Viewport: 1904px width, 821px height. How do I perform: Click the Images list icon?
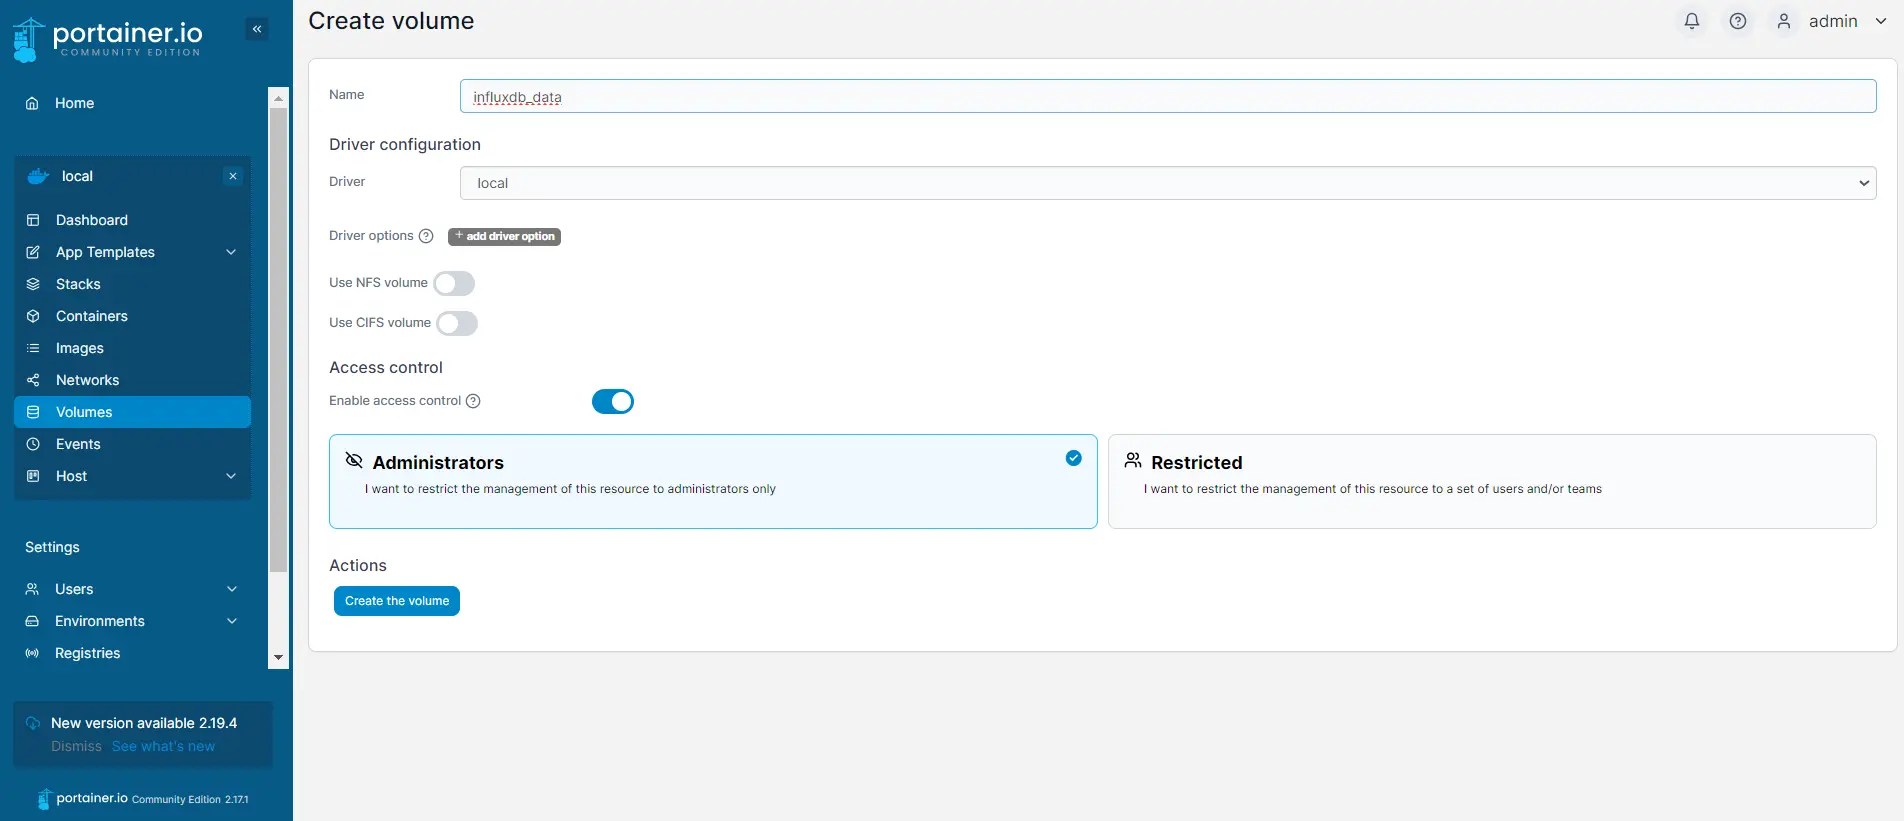[x=33, y=348]
